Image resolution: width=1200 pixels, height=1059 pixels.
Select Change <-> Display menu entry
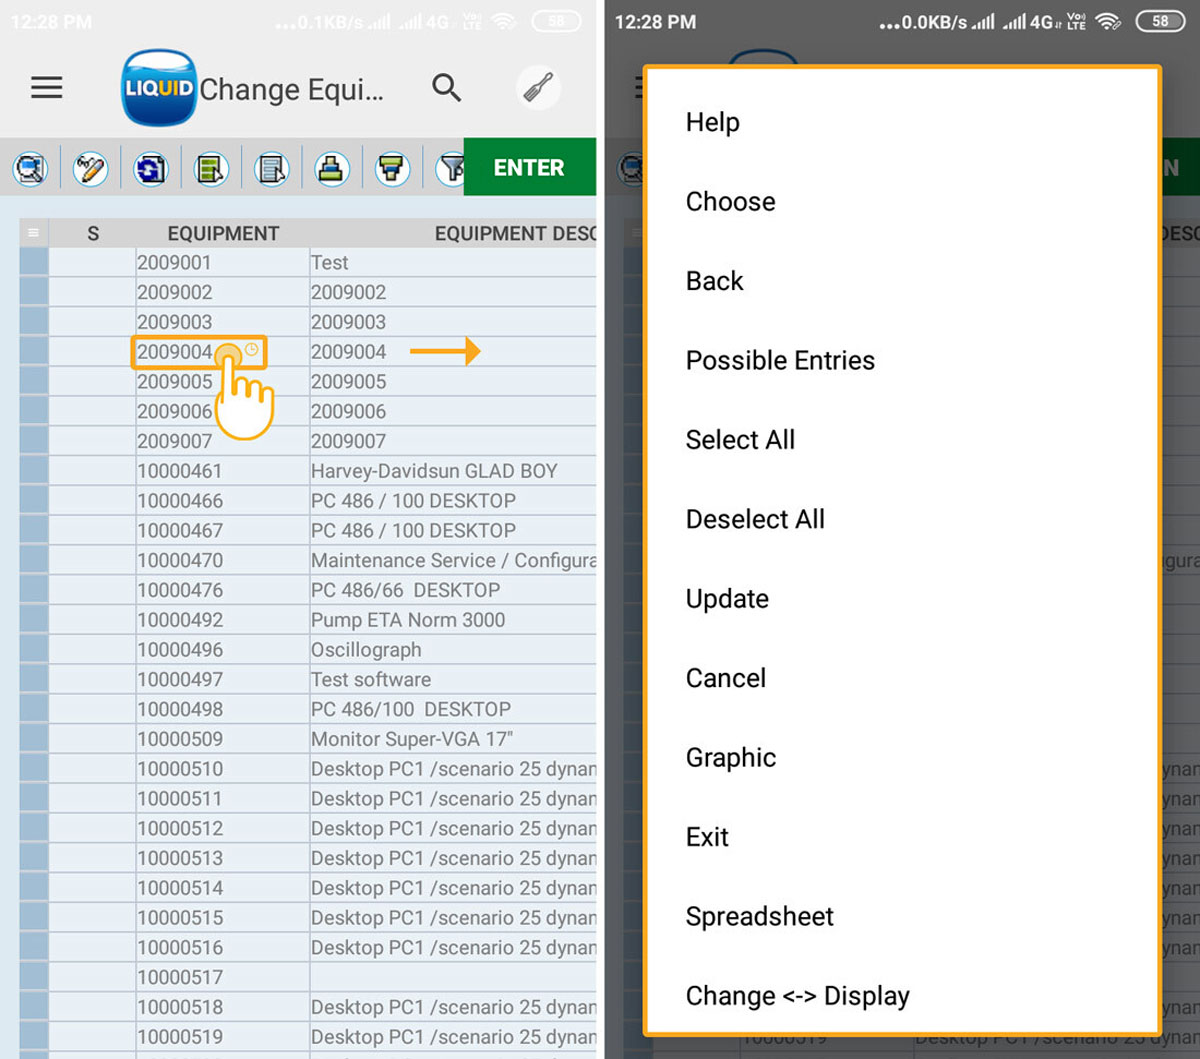coord(797,996)
